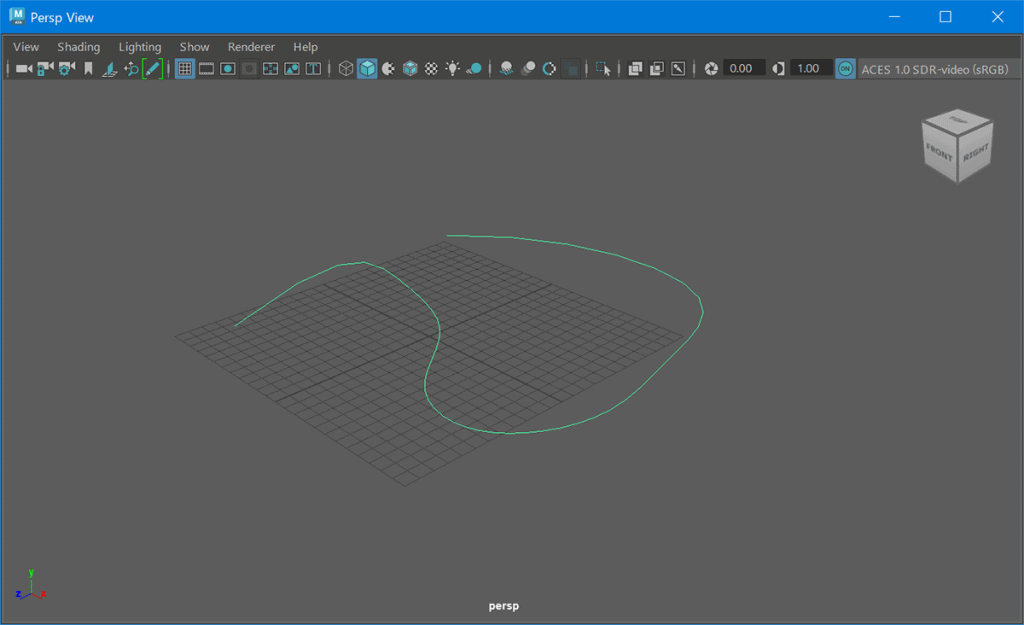Open the Lighting menu
This screenshot has height=625, width=1024.
click(140, 47)
